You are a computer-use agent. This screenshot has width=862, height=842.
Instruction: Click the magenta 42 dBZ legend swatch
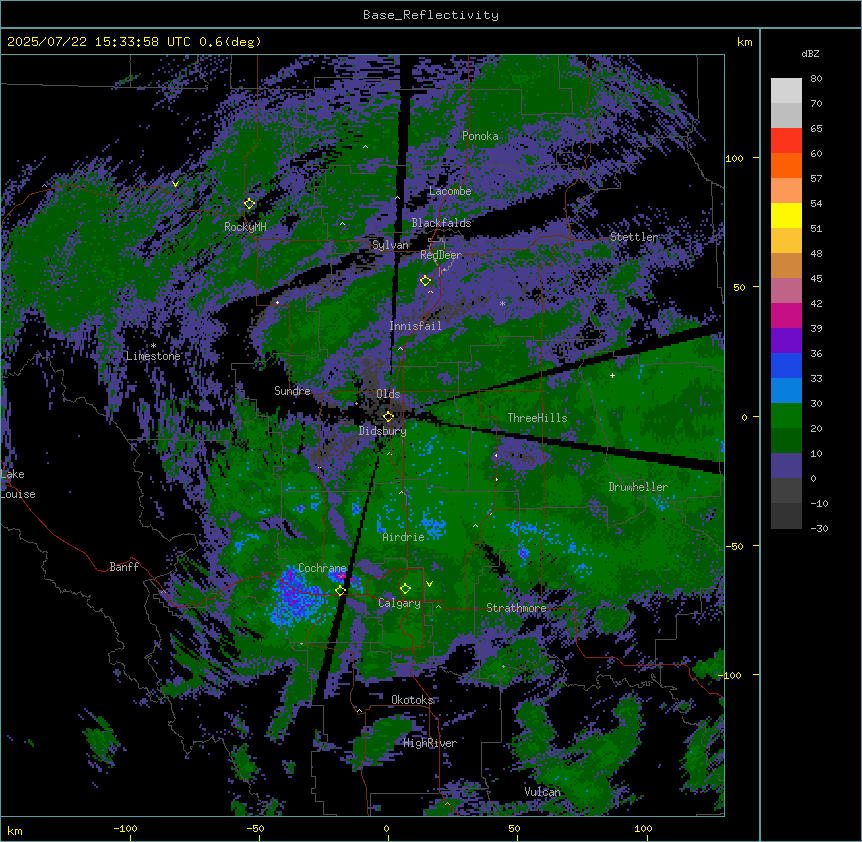click(x=786, y=315)
